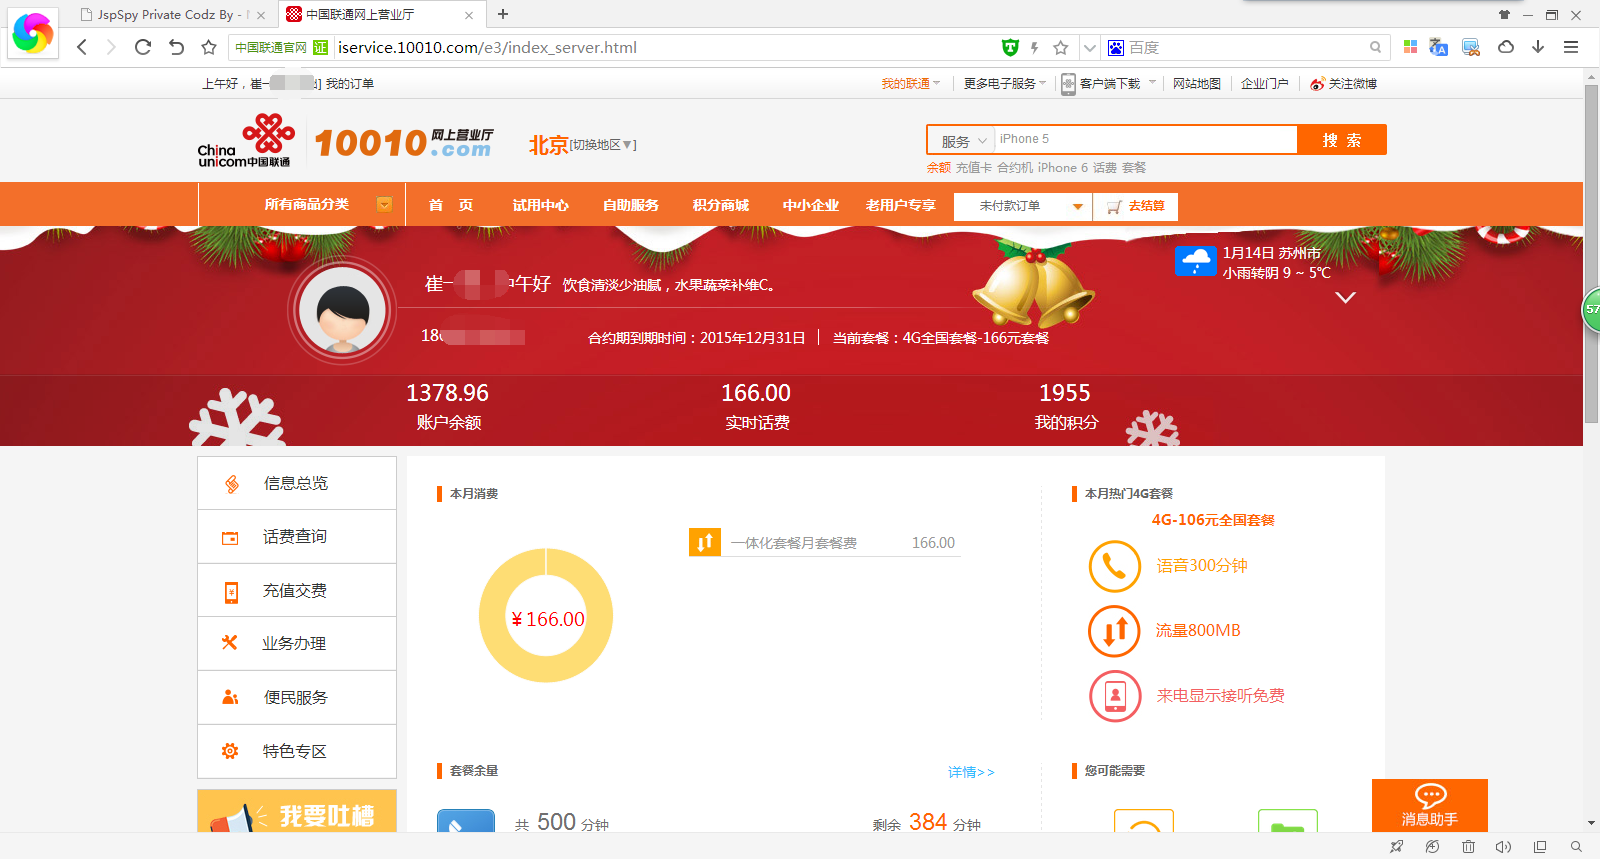Open new browser tab with plus button

pos(503,14)
